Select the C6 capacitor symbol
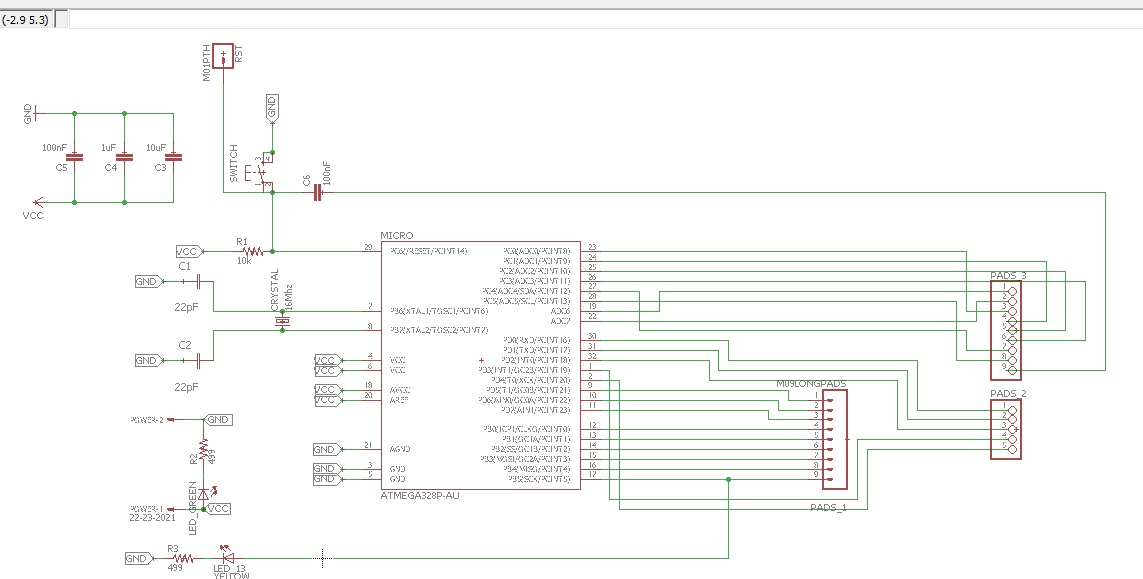The width and height of the screenshot is (1143, 579). click(x=317, y=193)
